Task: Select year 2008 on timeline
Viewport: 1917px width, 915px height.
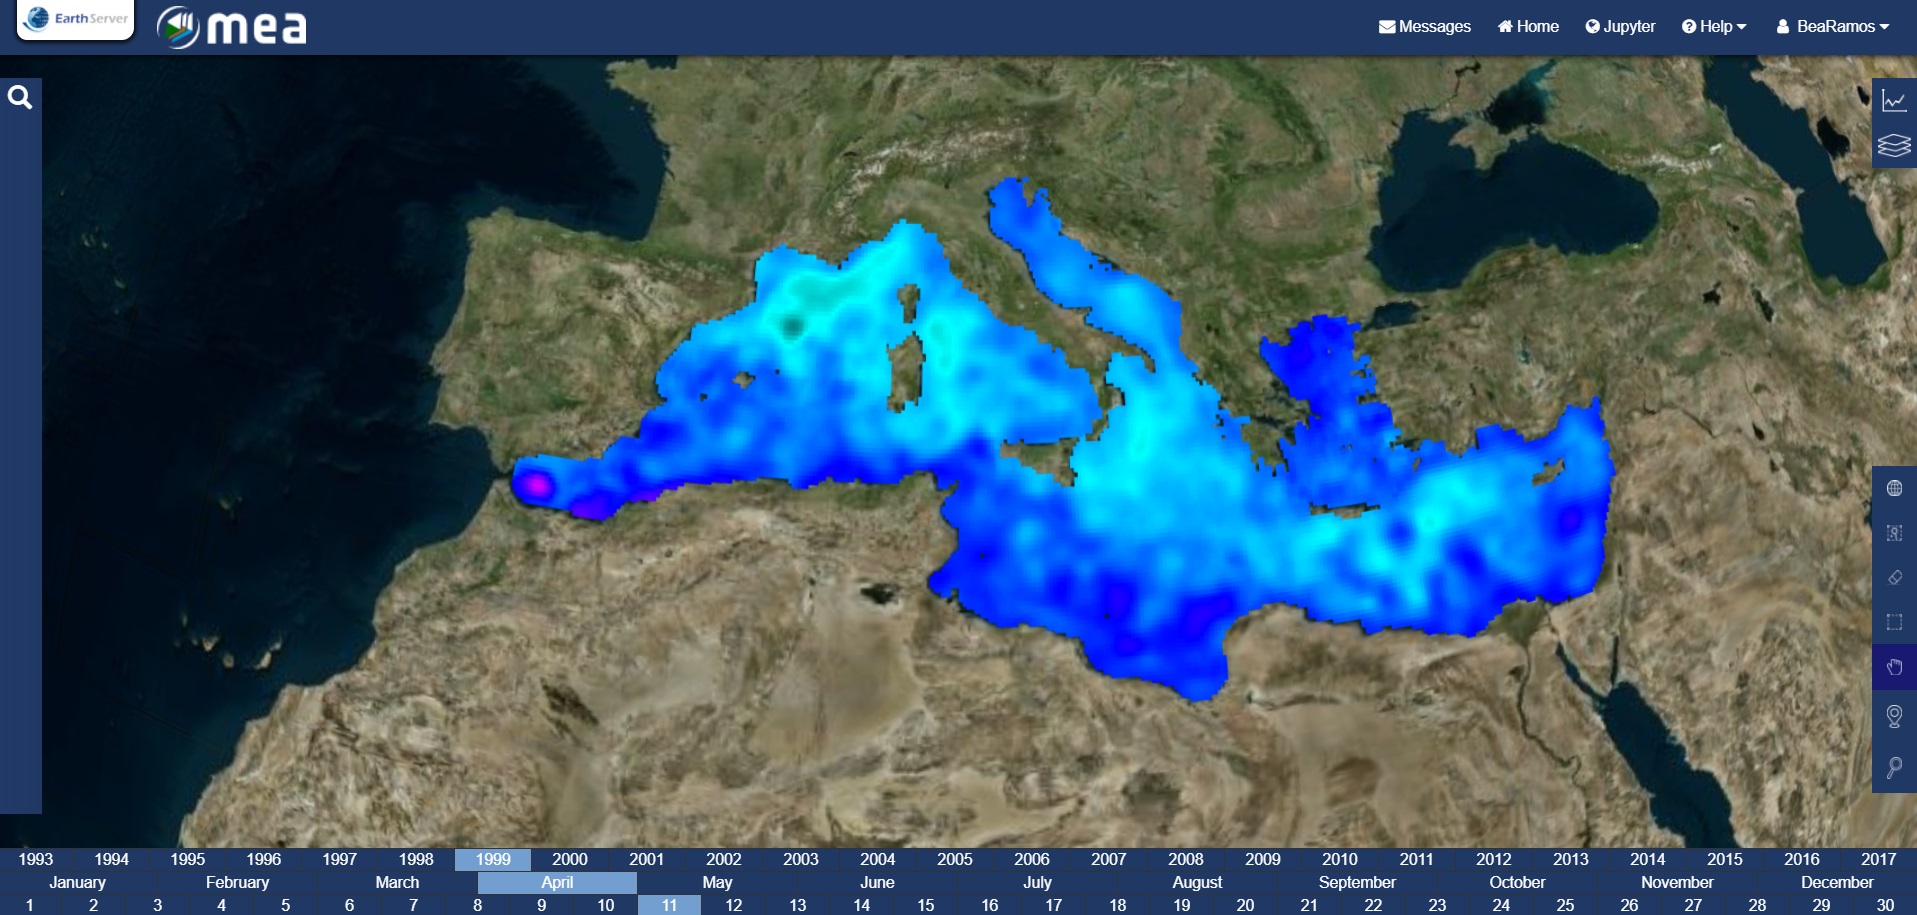Action: pyautogui.click(x=1186, y=859)
